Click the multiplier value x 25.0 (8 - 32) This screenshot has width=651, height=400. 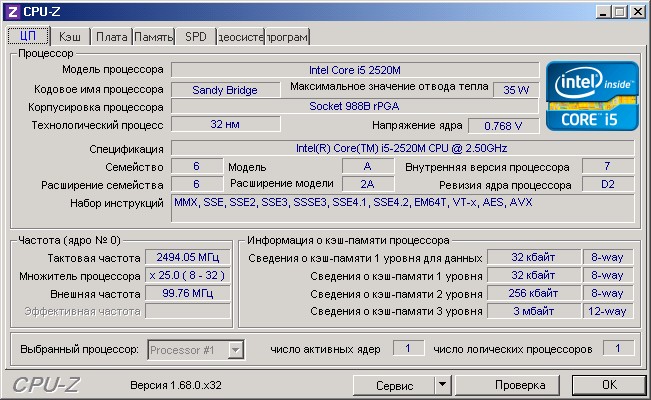(188, 275)
